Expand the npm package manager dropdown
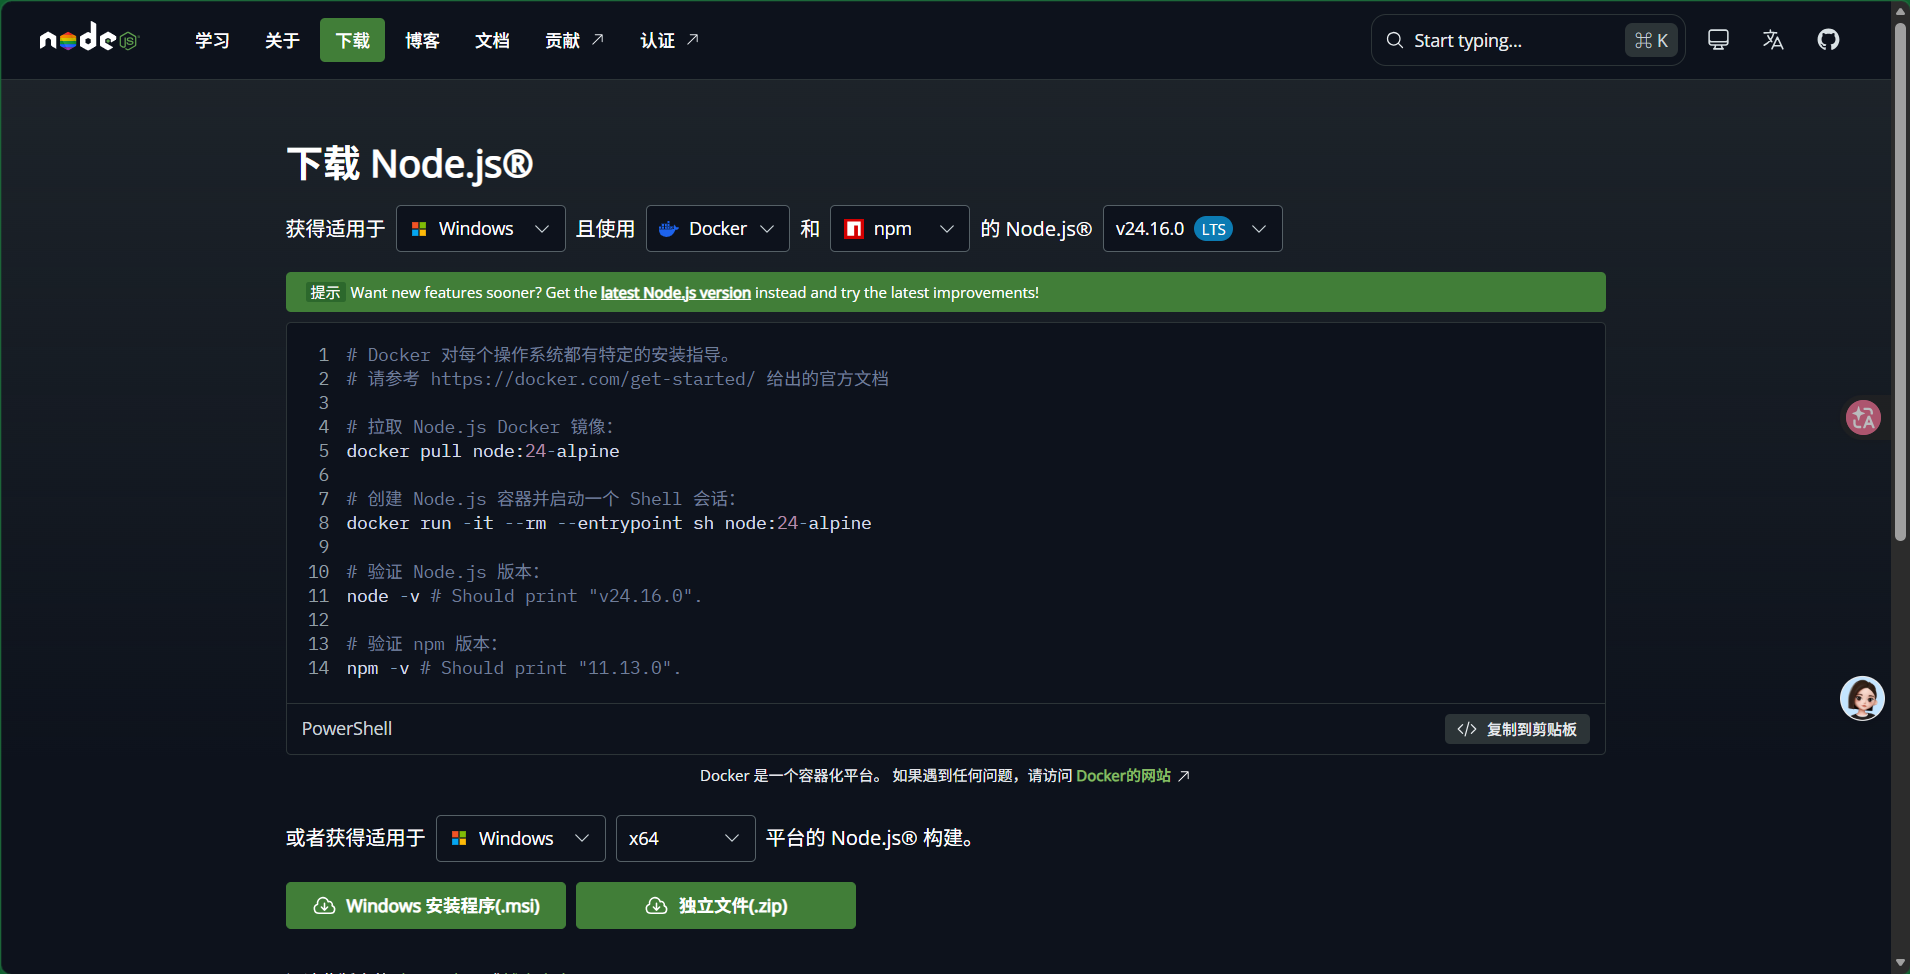 click(900, 229)
